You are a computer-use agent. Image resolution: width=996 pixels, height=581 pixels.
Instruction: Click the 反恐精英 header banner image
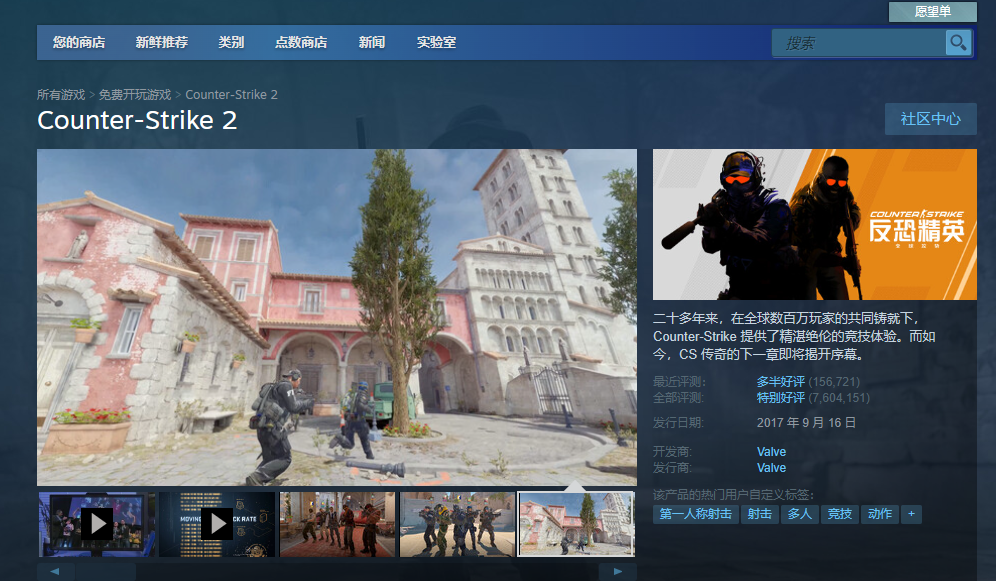click(815, 224)
